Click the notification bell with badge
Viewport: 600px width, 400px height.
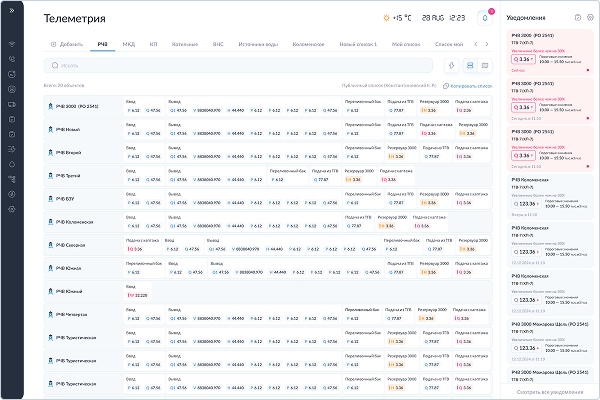coord(485,18)
